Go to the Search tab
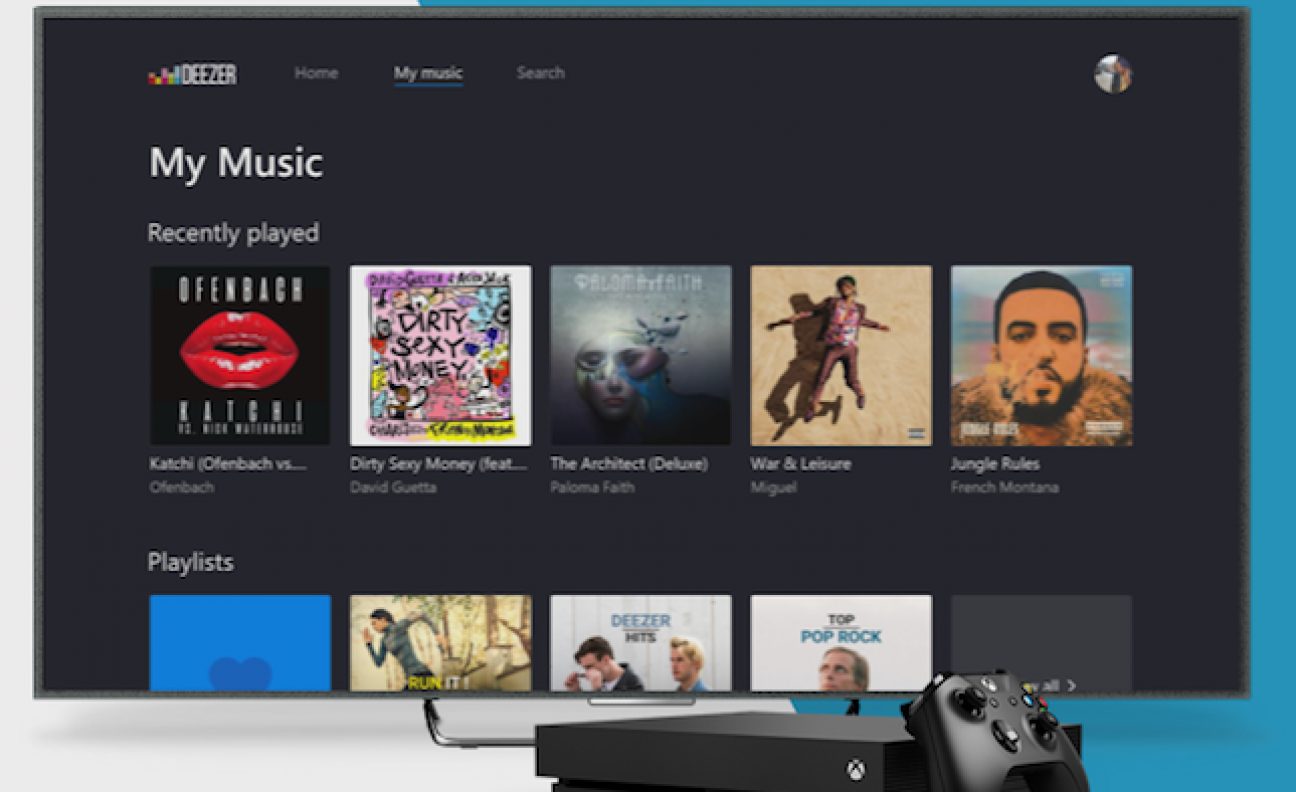The image size is (1296, 792). click(x=540, y=73)
